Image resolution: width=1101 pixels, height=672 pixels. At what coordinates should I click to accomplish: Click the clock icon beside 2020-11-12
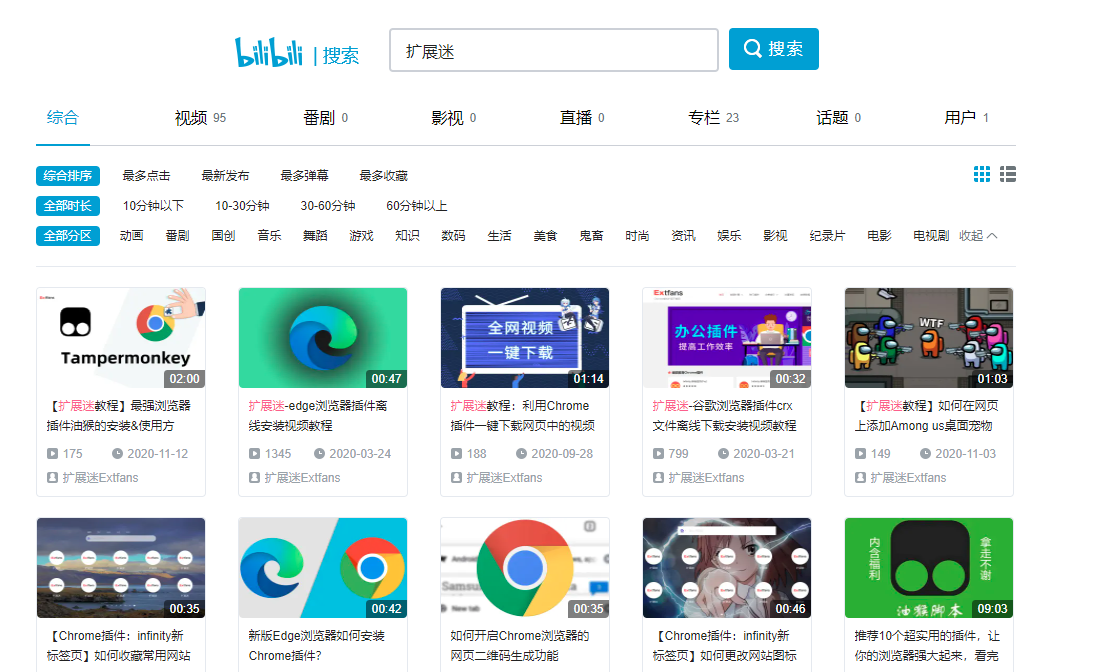tap(117, 454)
